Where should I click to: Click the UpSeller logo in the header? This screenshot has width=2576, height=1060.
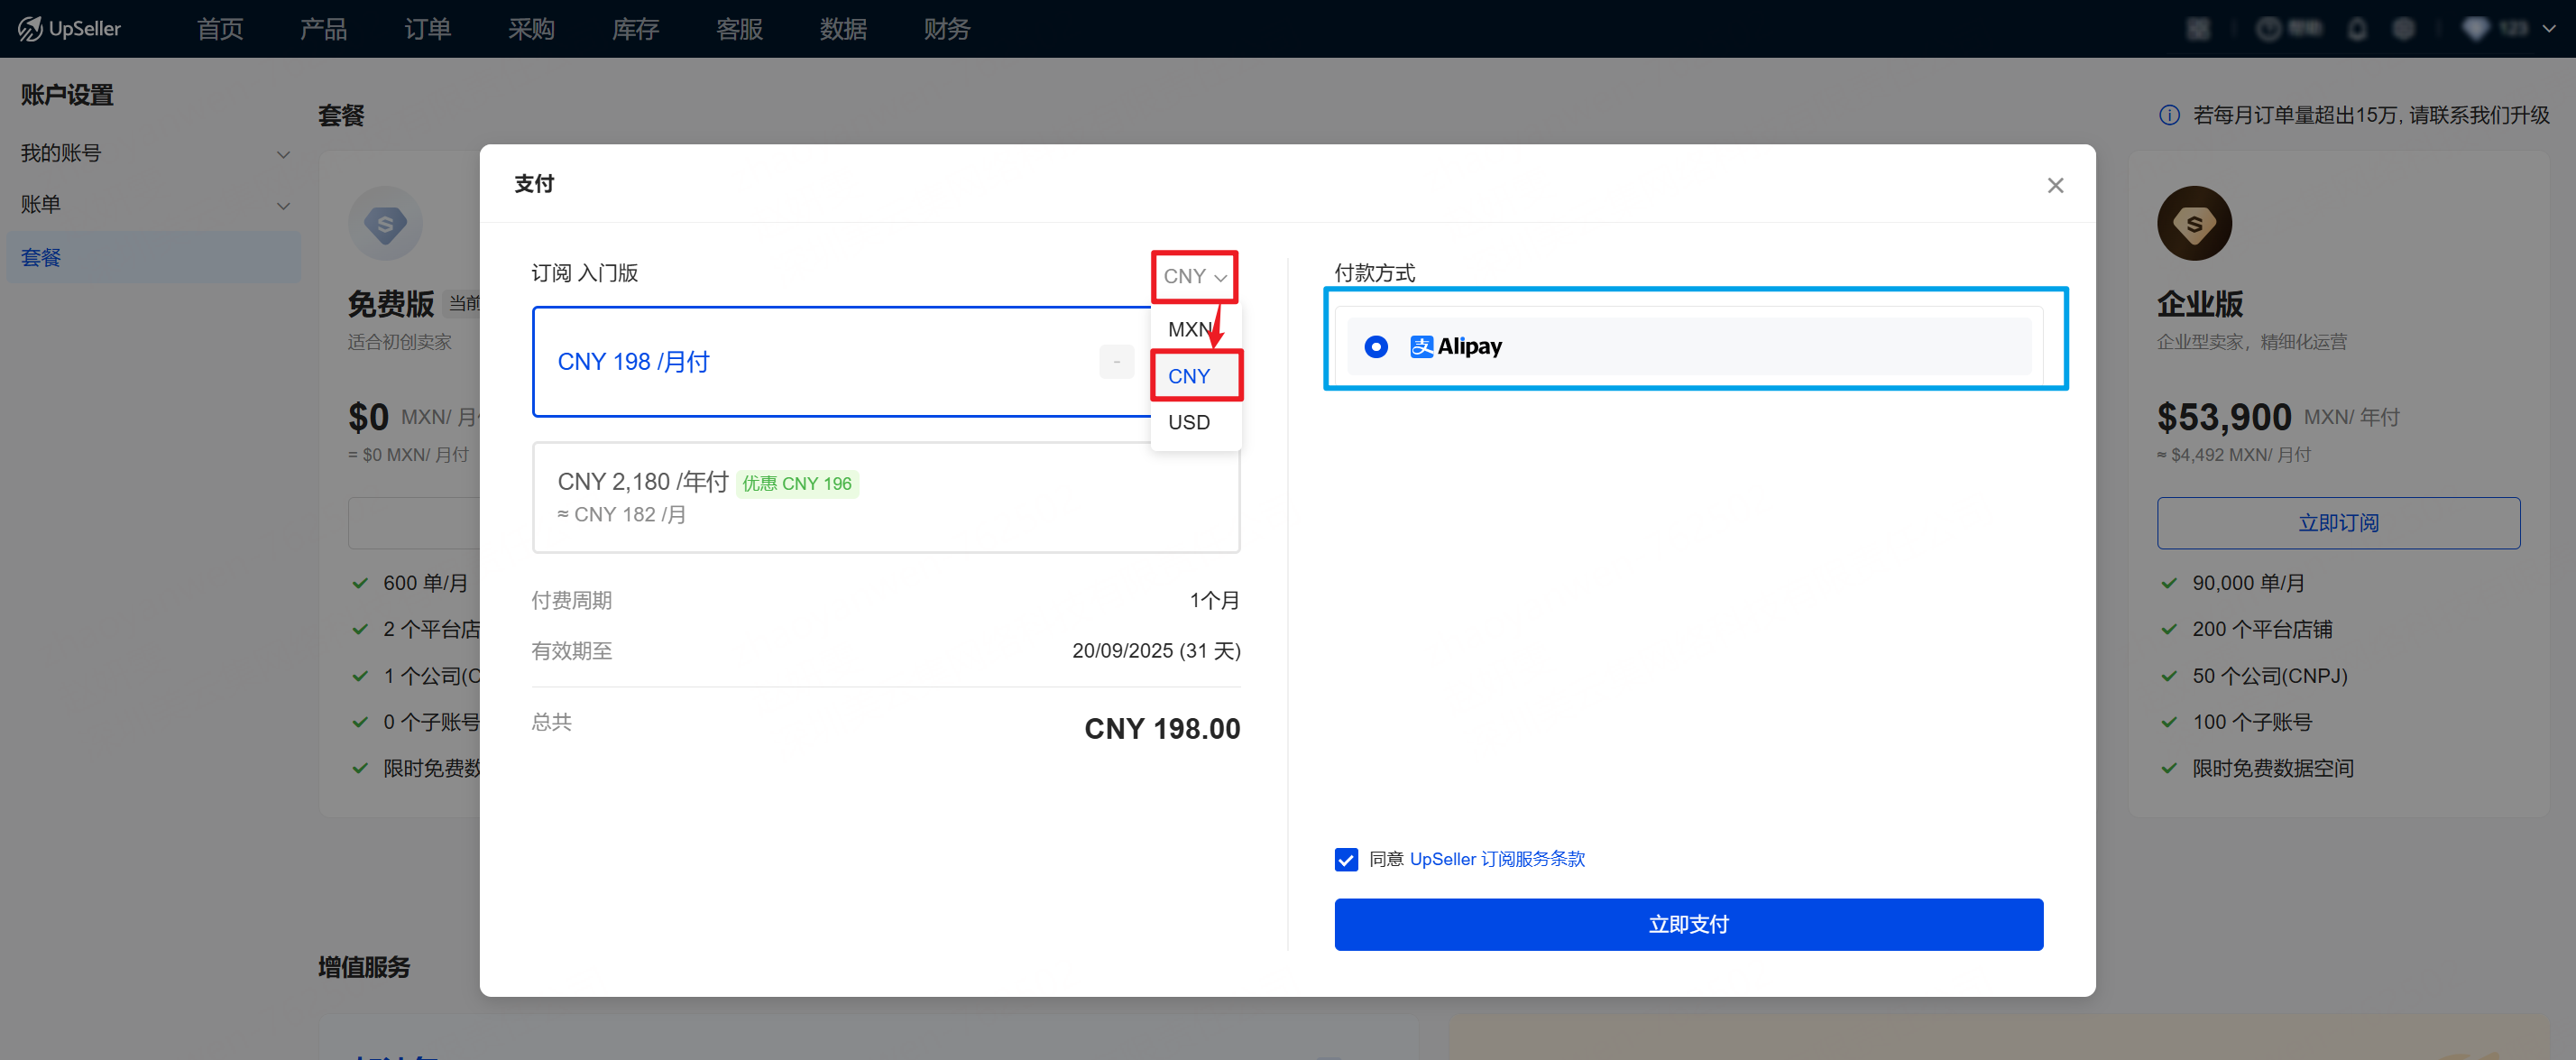coord(69,28)
